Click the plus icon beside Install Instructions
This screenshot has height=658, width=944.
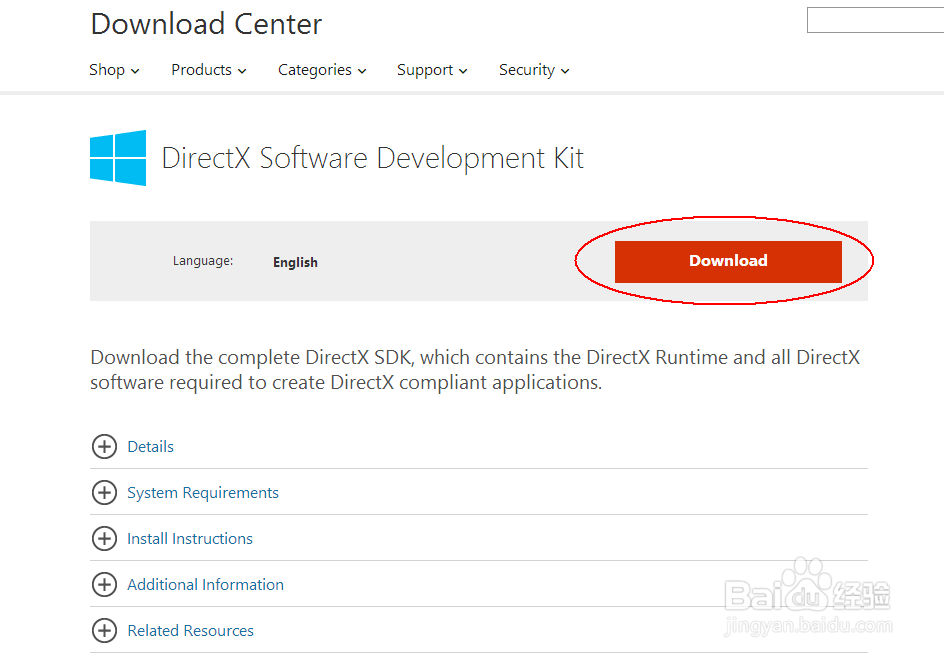click(105, 539)
